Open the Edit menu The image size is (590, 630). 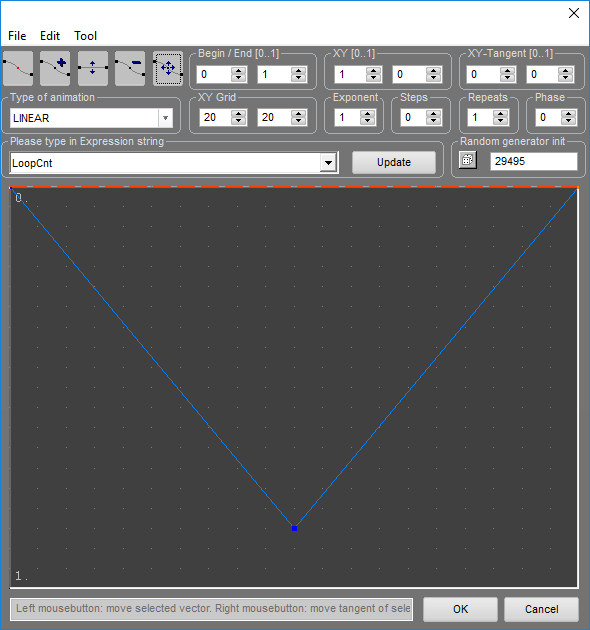pos(50,36)
